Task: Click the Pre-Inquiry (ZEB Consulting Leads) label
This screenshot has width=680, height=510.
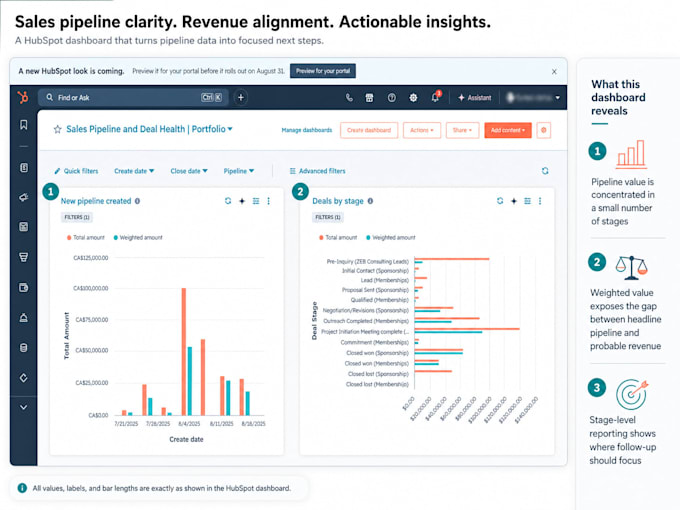Action: tap(368, 262)
